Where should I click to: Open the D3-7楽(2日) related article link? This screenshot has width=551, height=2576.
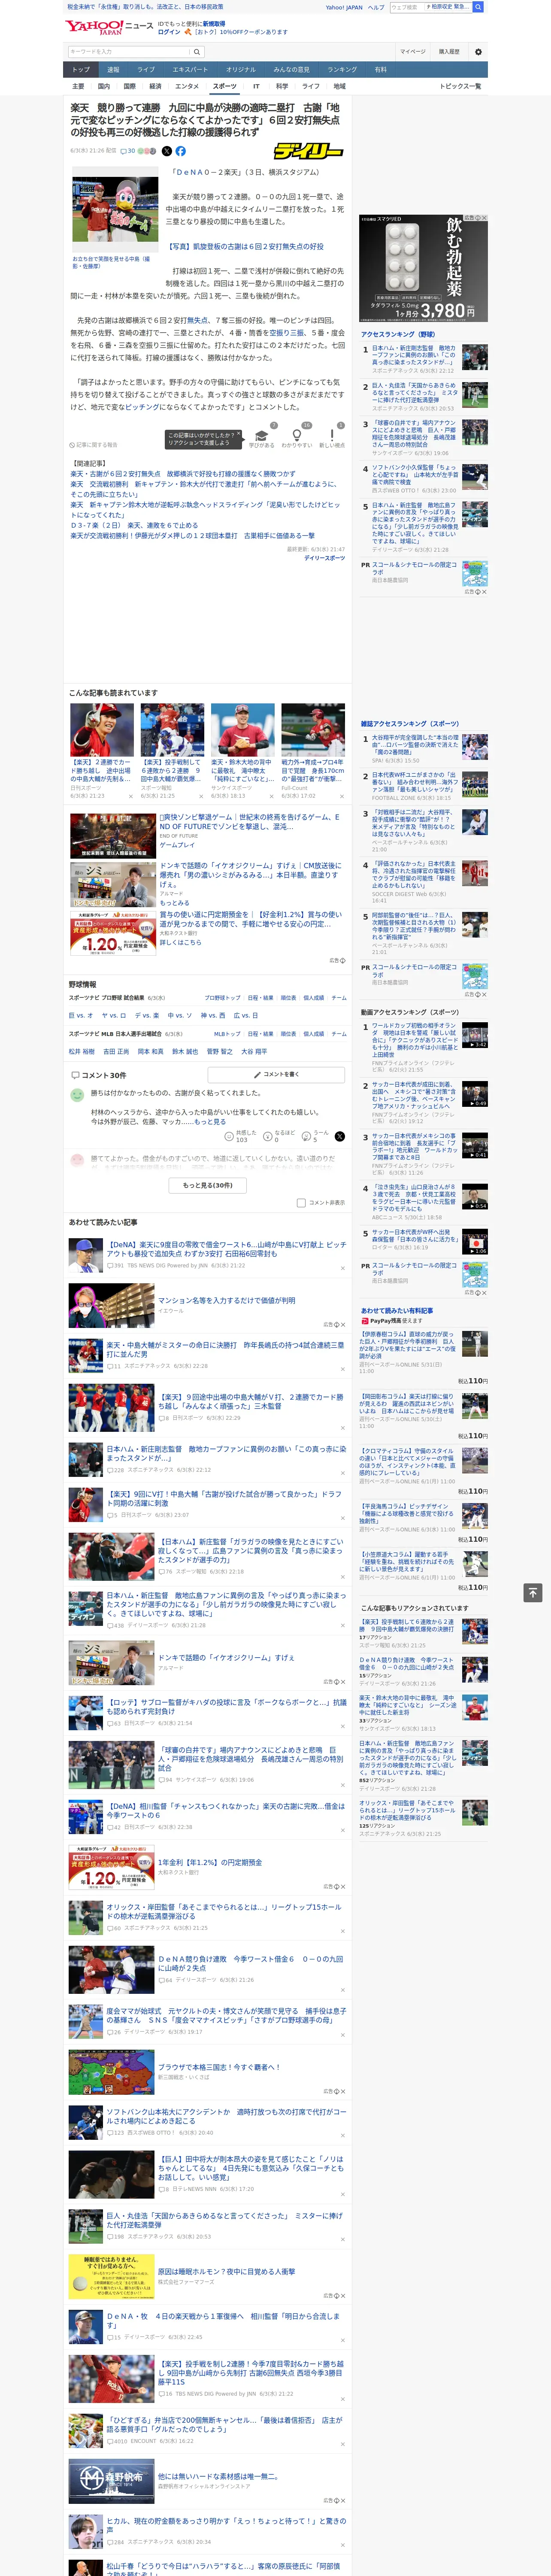pyautogui.click(x=134, y=525)
